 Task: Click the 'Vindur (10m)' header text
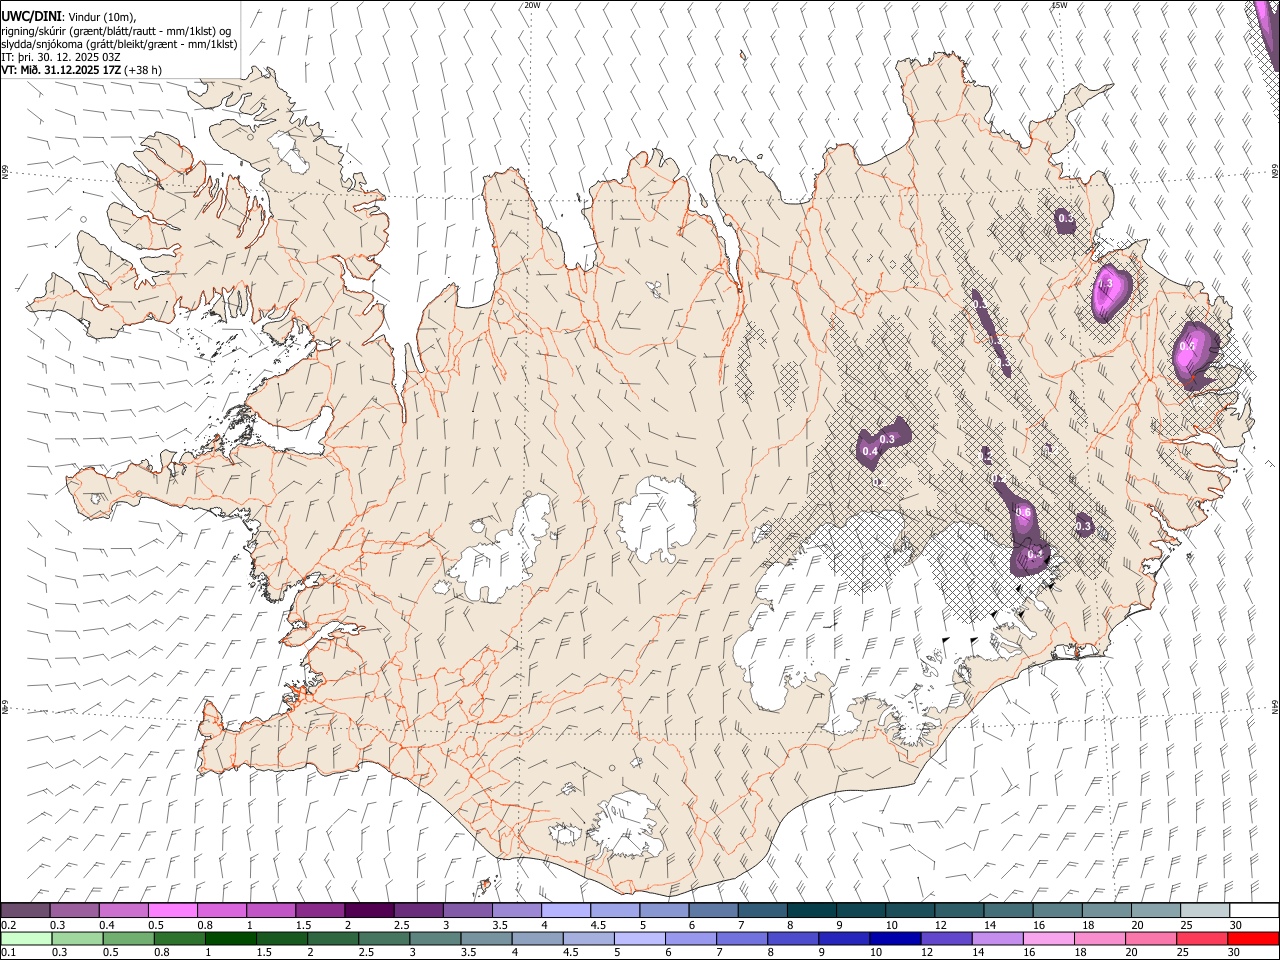pos(100,17)
